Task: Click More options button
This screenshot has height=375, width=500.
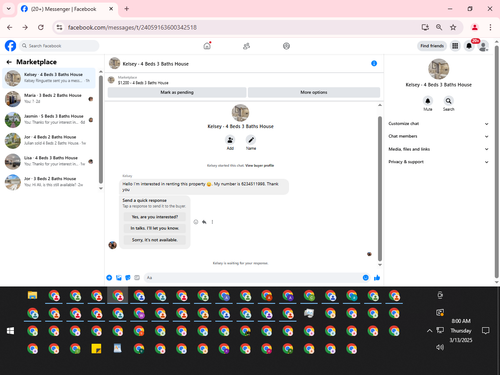Action: tap(314, 92)
